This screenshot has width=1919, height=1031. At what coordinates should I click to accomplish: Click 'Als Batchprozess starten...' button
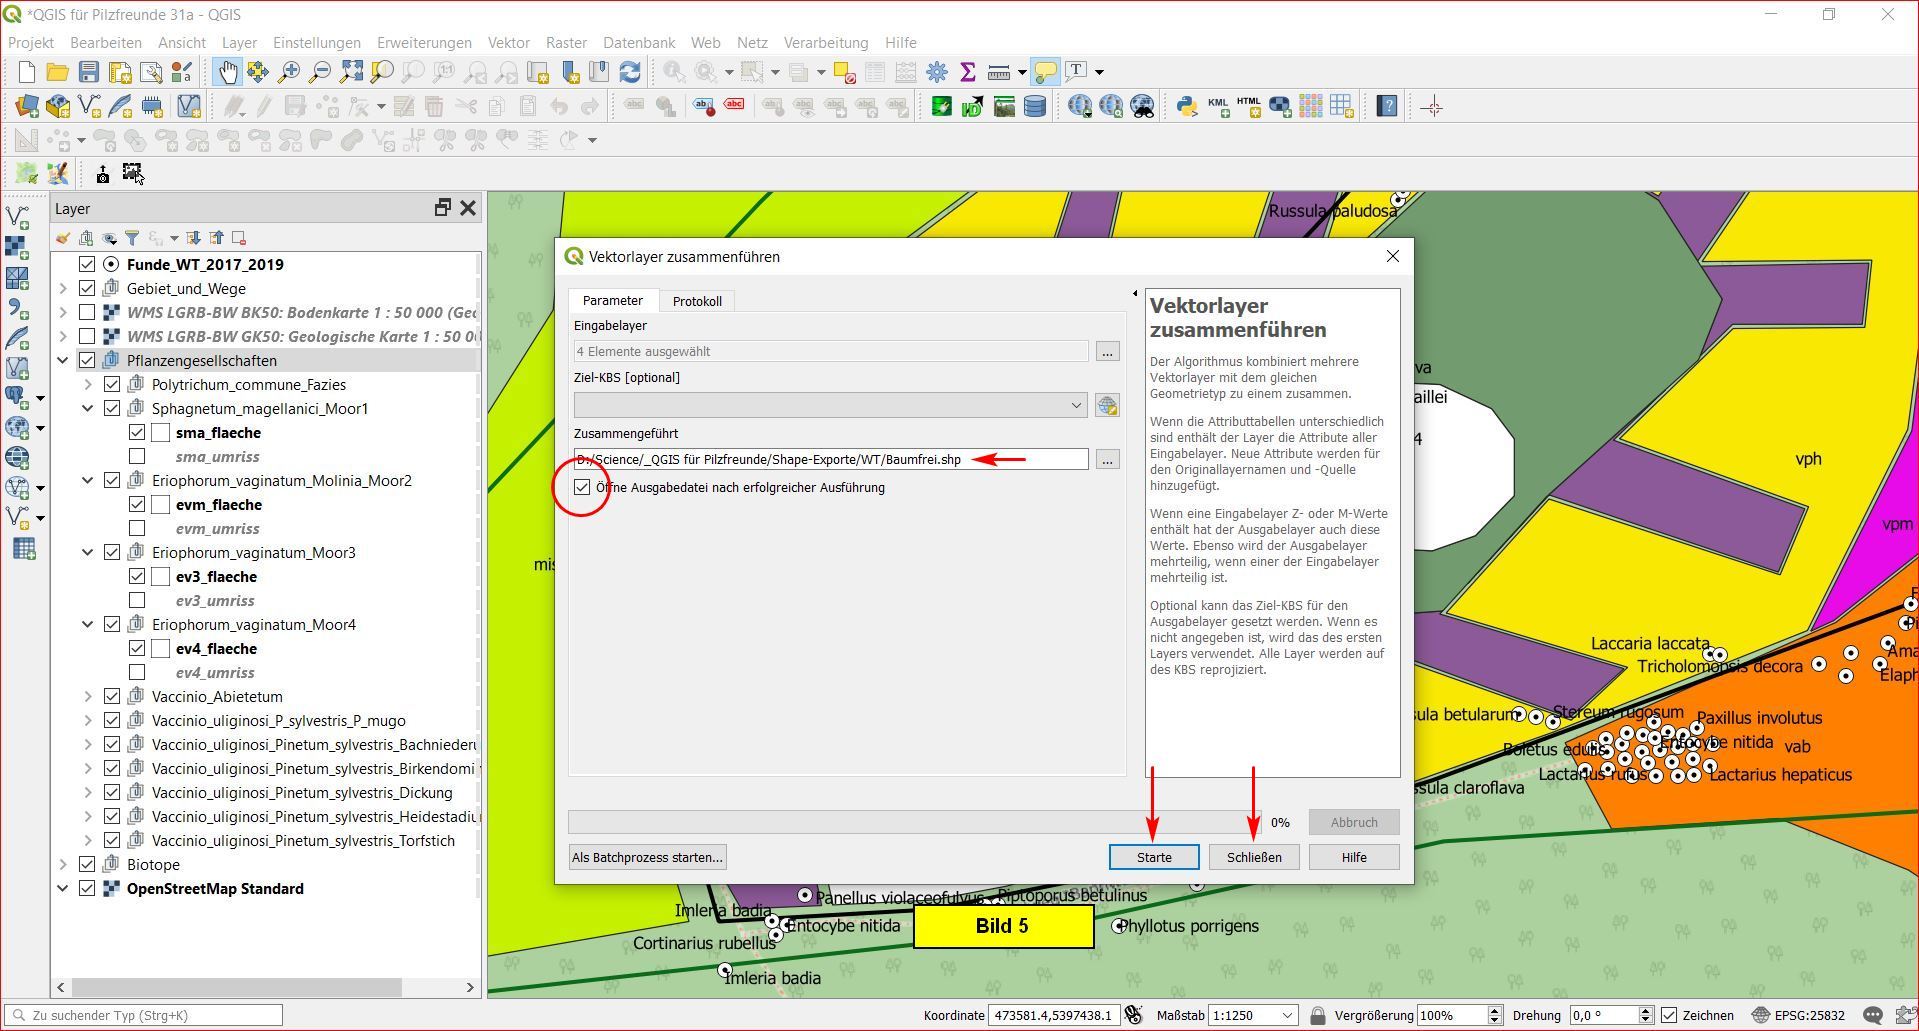point(647,857)
